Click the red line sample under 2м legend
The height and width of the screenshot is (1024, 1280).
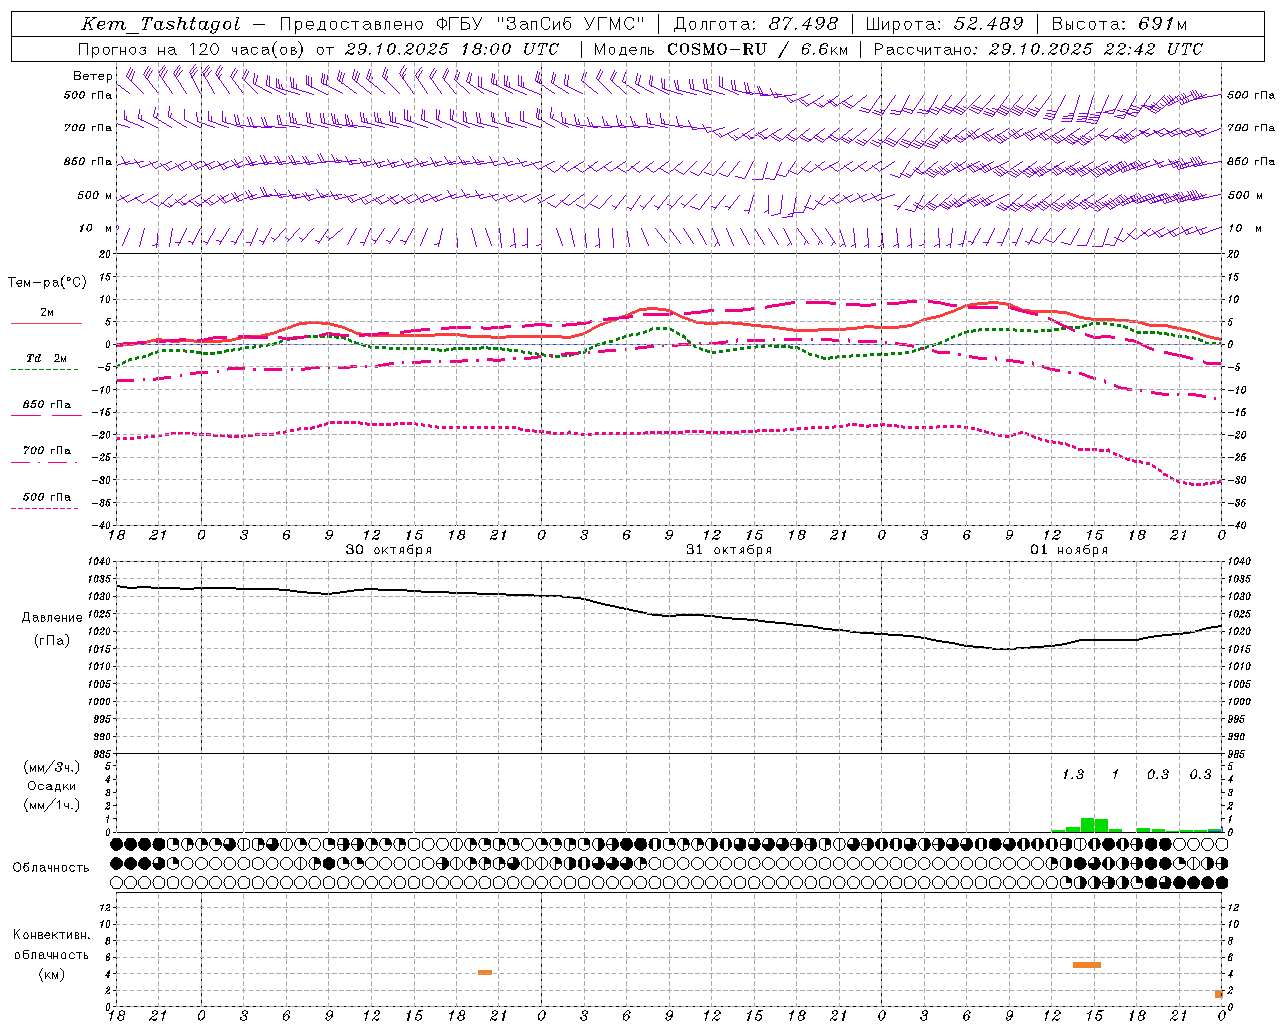click(x=46, y=323)
